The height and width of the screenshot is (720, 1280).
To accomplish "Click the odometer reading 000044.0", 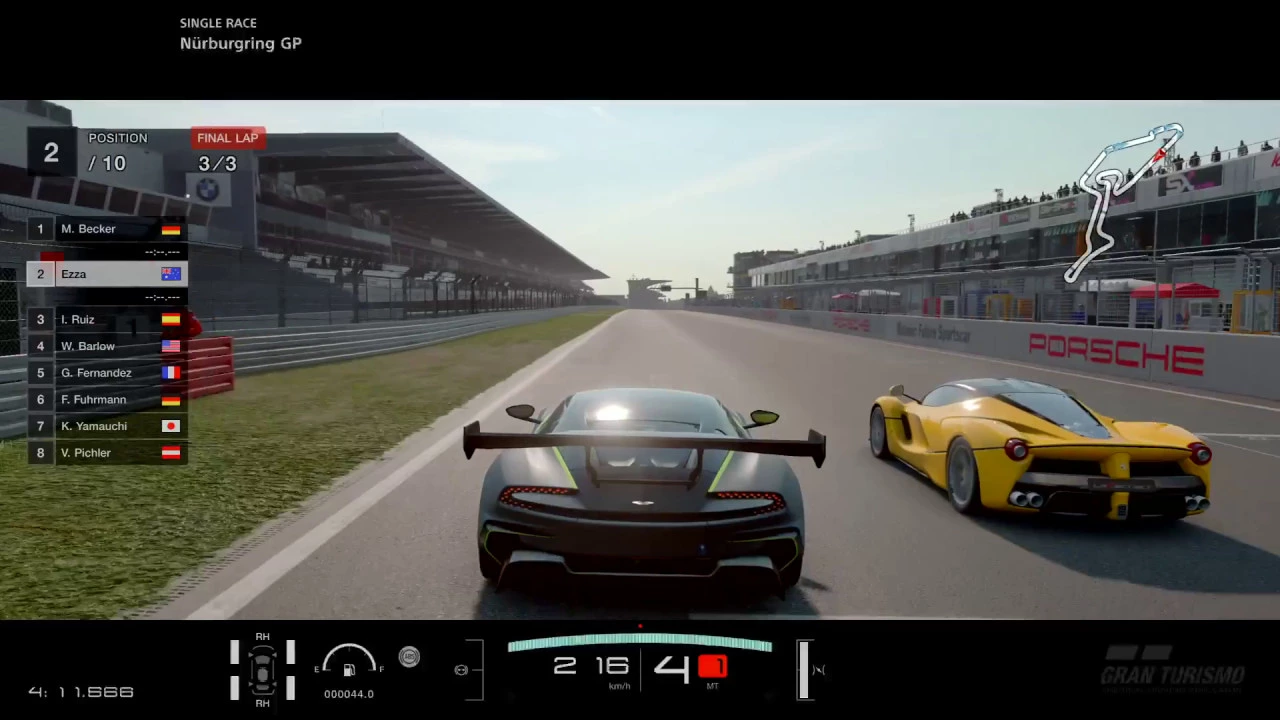I will (x=349, y=694).
